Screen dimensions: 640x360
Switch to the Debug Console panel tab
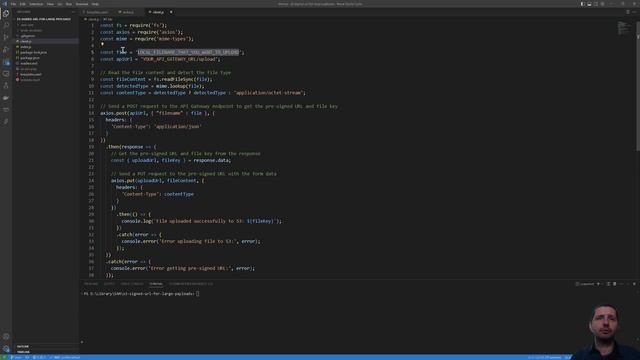pos(132,284)
